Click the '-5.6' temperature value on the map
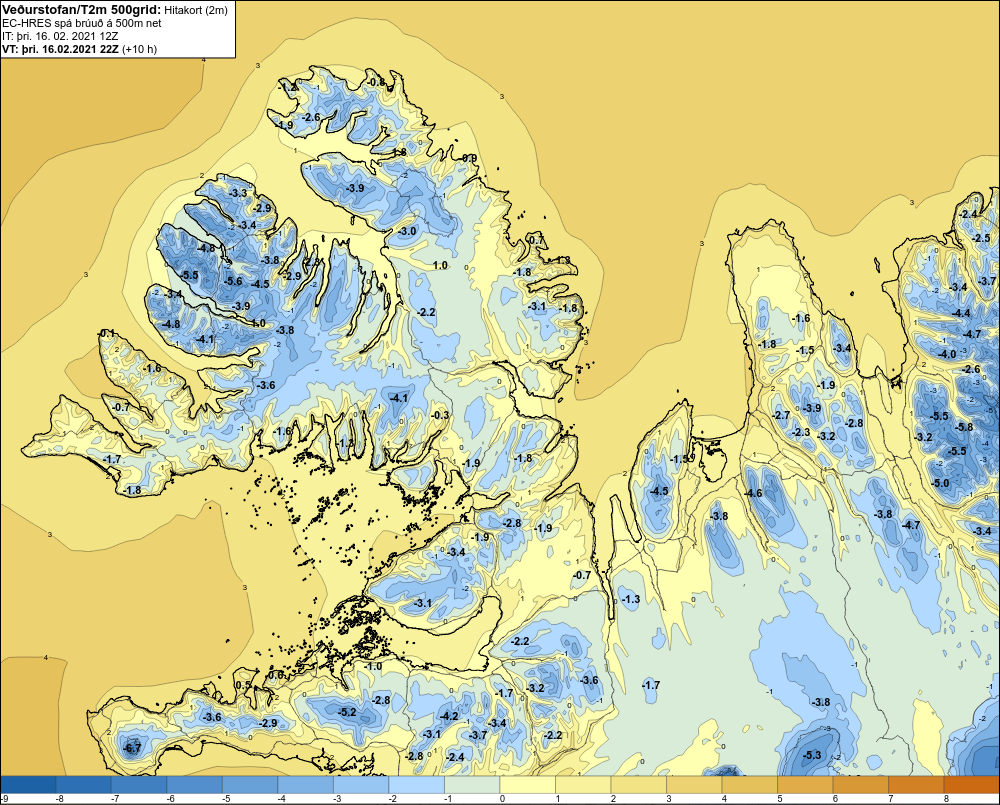1000x805 pixels. click(x=234, y=281)
